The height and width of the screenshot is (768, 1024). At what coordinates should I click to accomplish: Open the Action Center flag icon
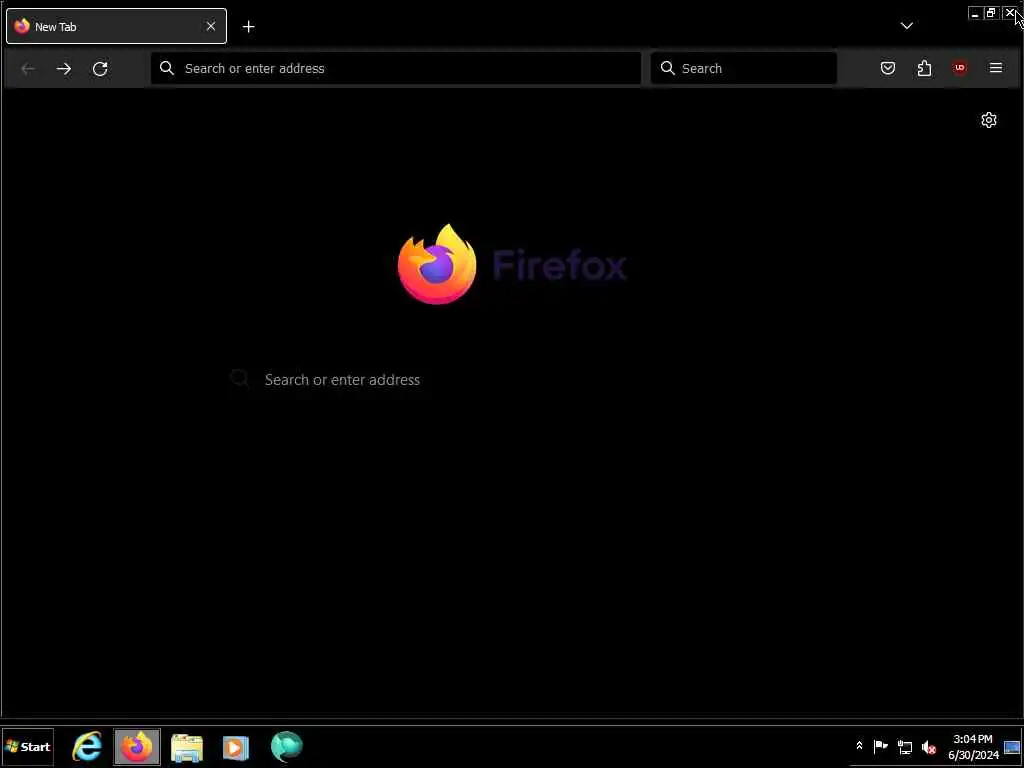[x=880, y=746]
